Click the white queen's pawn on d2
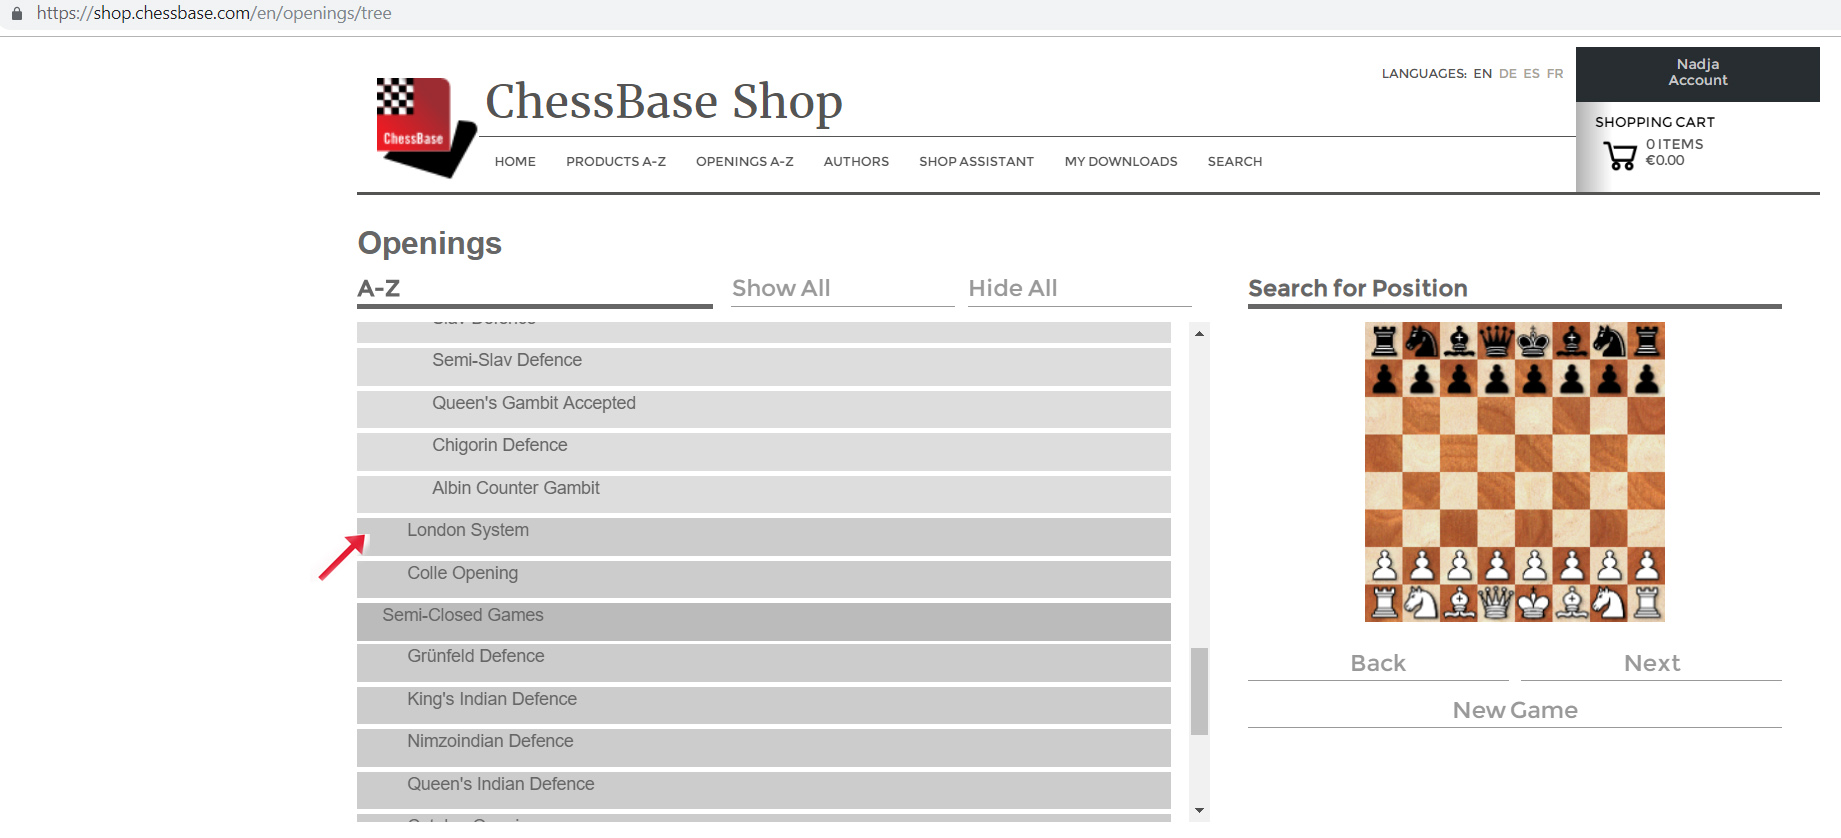1841x838 pixels. click(x=1496, y=566)
